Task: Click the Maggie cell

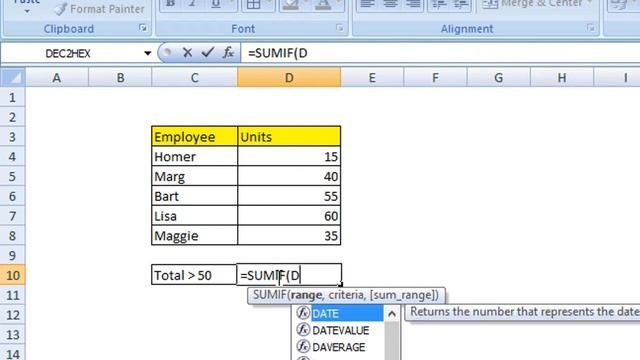Action: [194, 236]
